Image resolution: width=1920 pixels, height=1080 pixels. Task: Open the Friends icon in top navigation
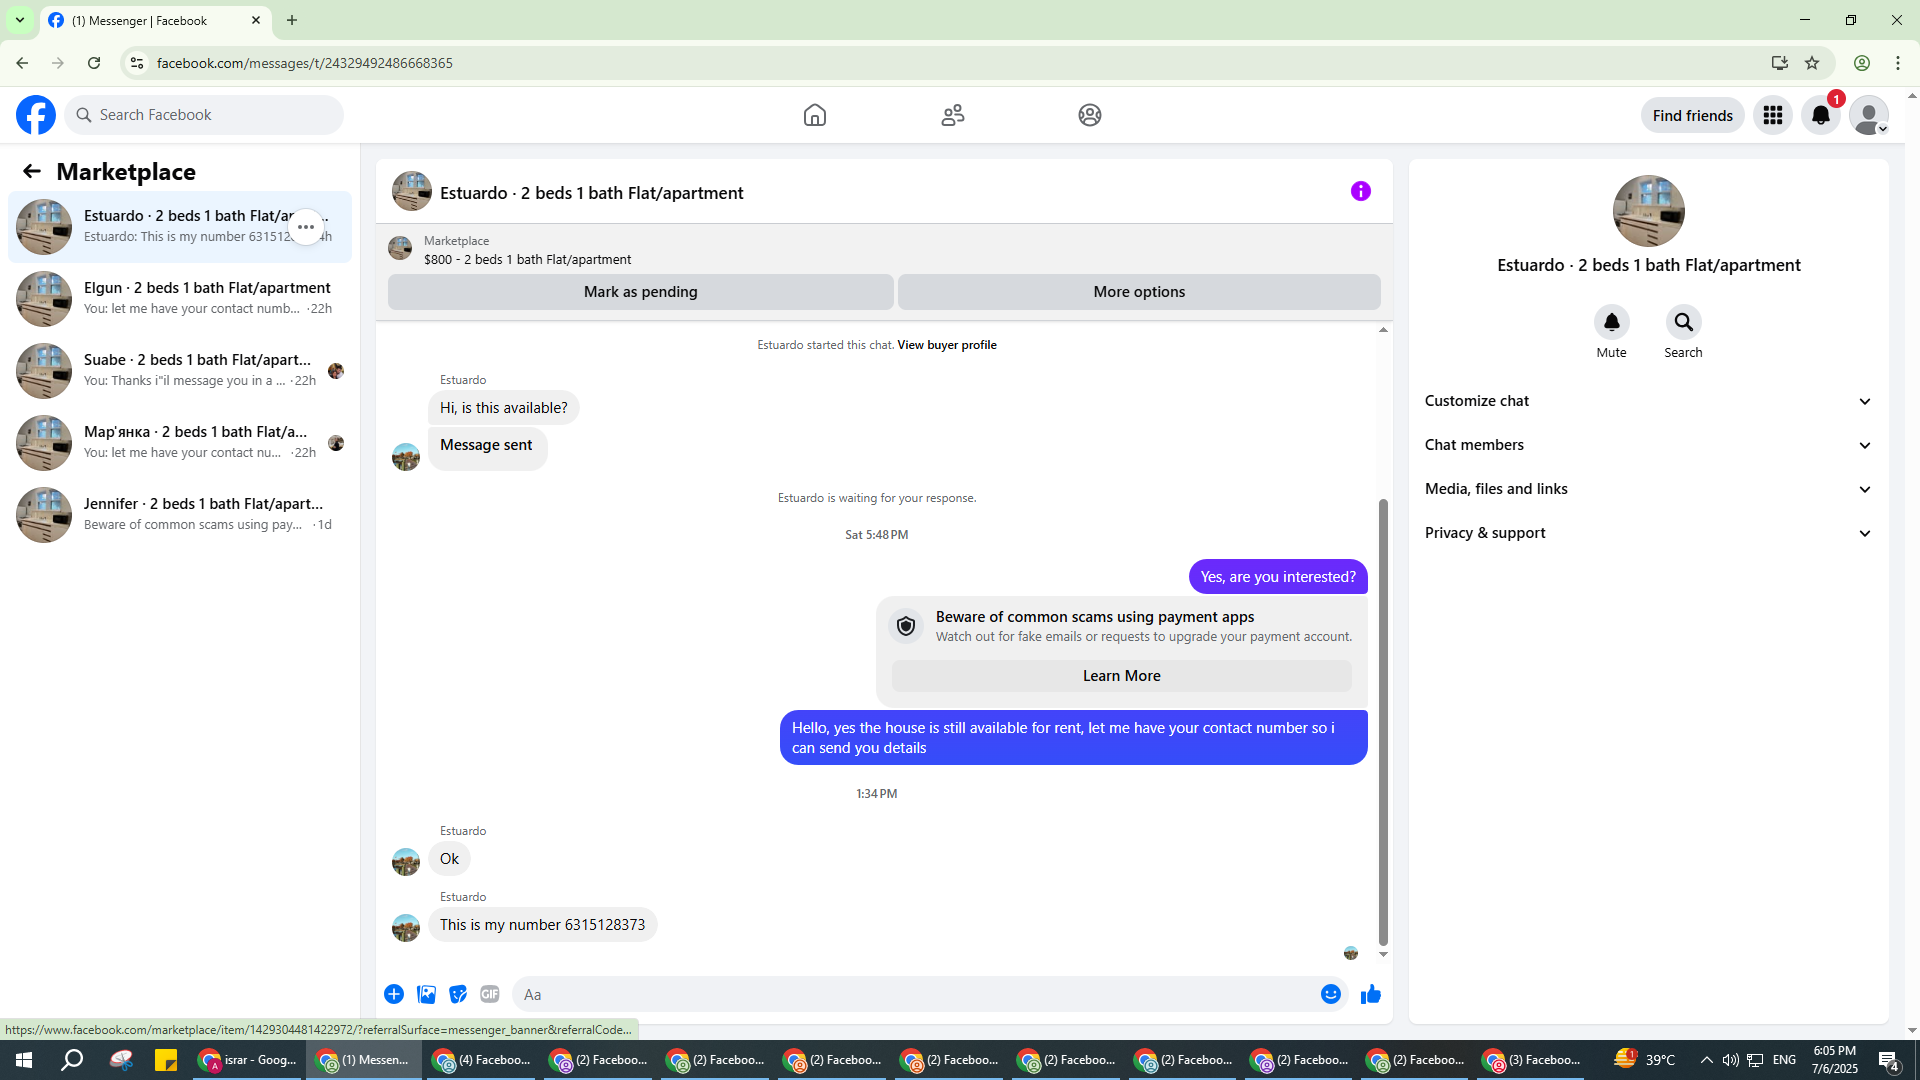[x=953, y=115]
